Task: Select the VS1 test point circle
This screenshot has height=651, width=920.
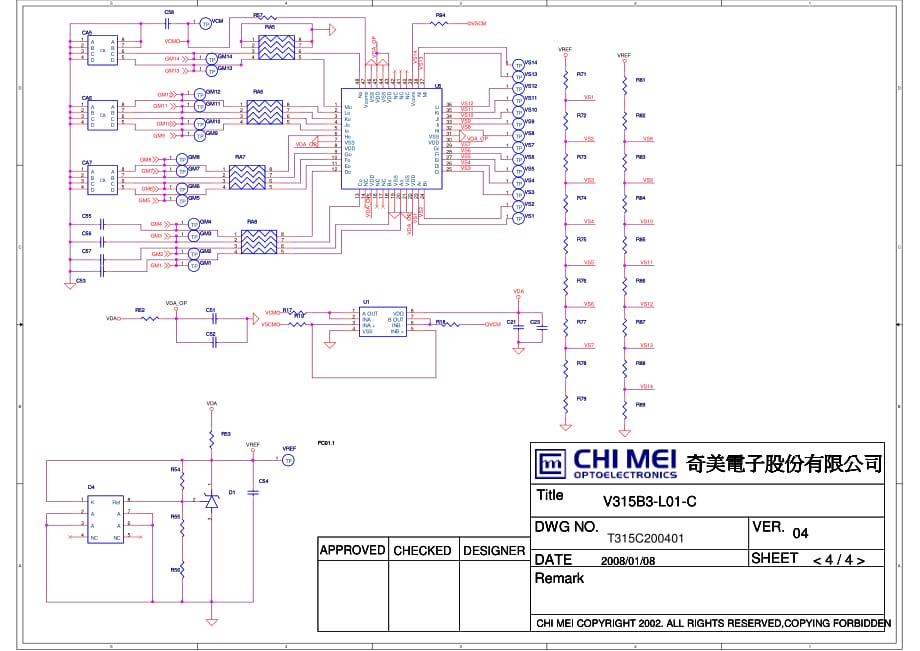Action: pos(518,217)
